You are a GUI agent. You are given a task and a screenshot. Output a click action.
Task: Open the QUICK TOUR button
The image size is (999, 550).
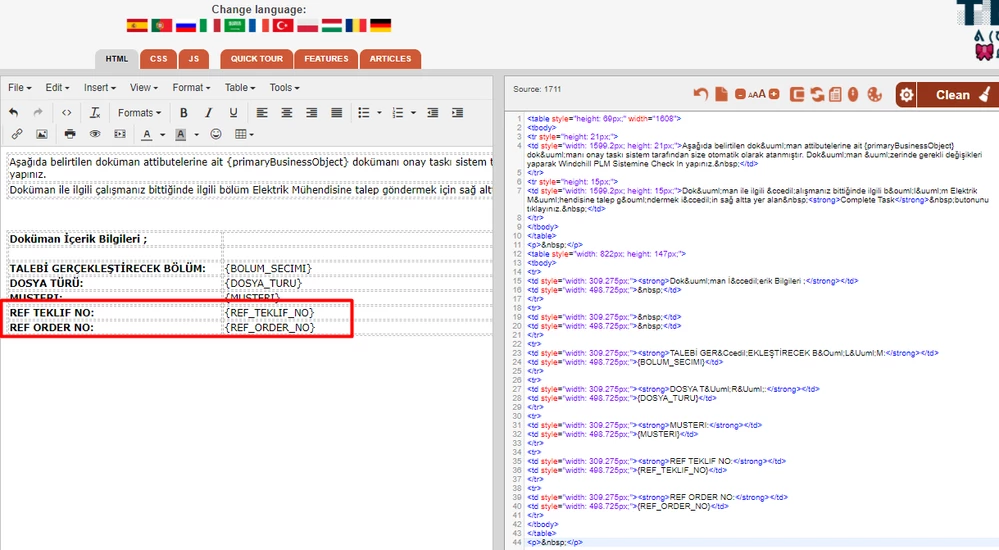pyautogui.click(x=256, y=59)
